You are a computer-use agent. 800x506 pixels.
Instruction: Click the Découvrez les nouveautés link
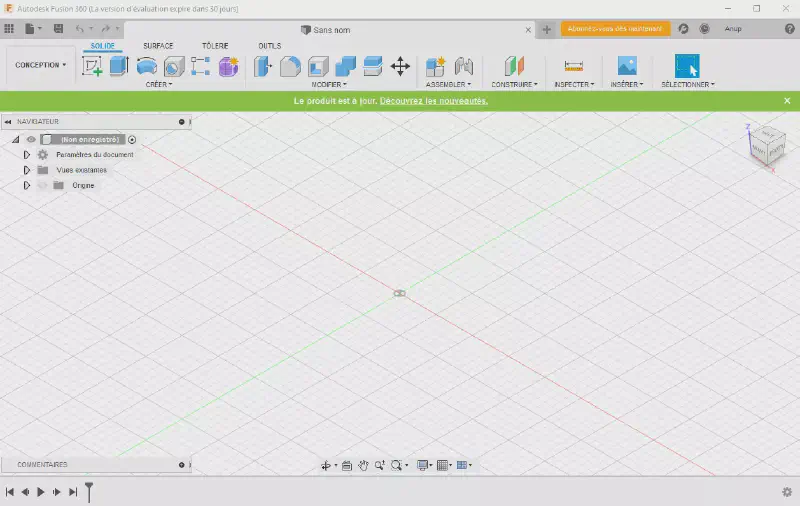point(433,101)
